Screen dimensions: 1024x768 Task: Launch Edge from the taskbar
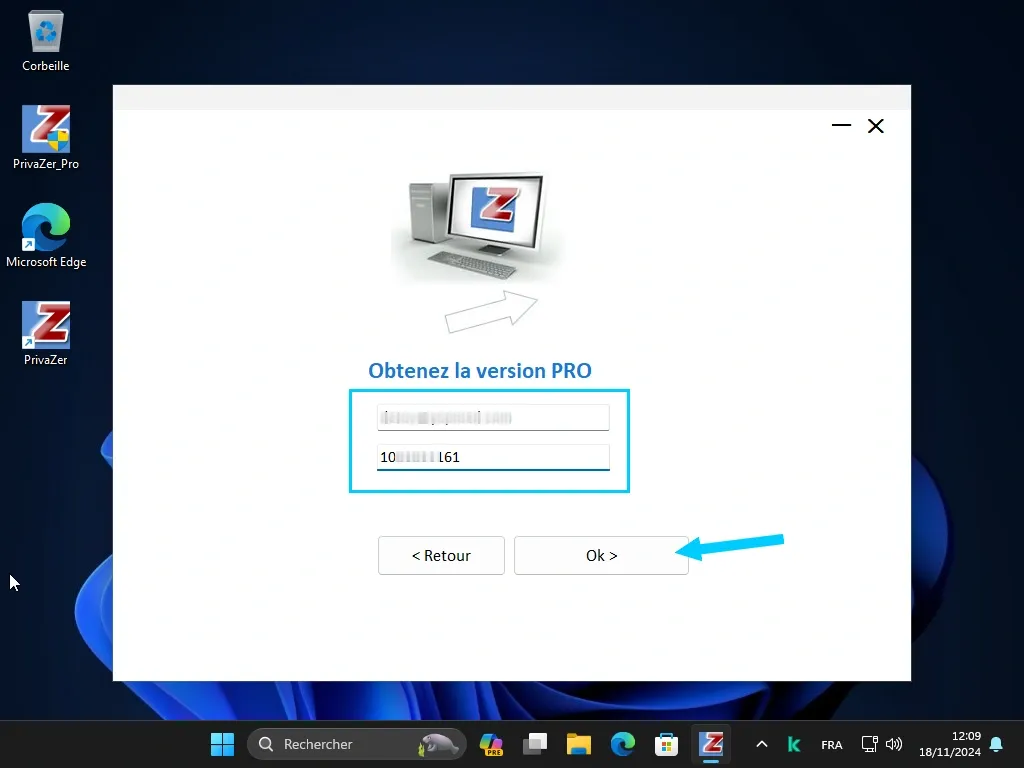(622, 744)
